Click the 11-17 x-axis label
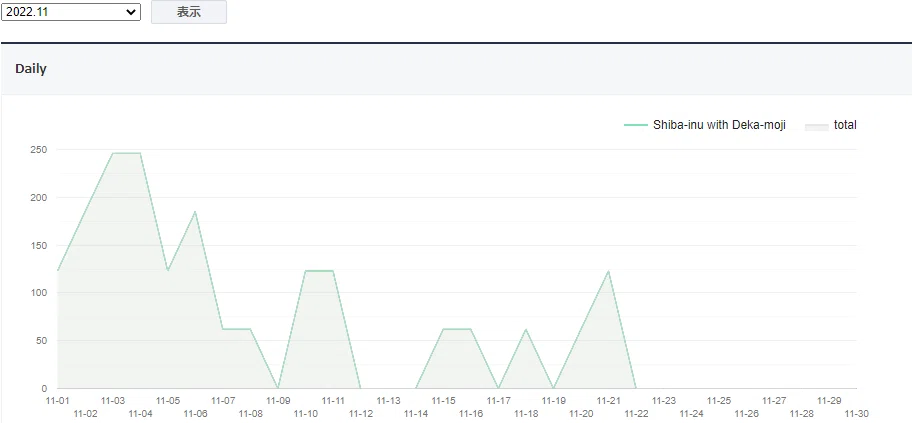The image size is (912, 423). point(498,401)
